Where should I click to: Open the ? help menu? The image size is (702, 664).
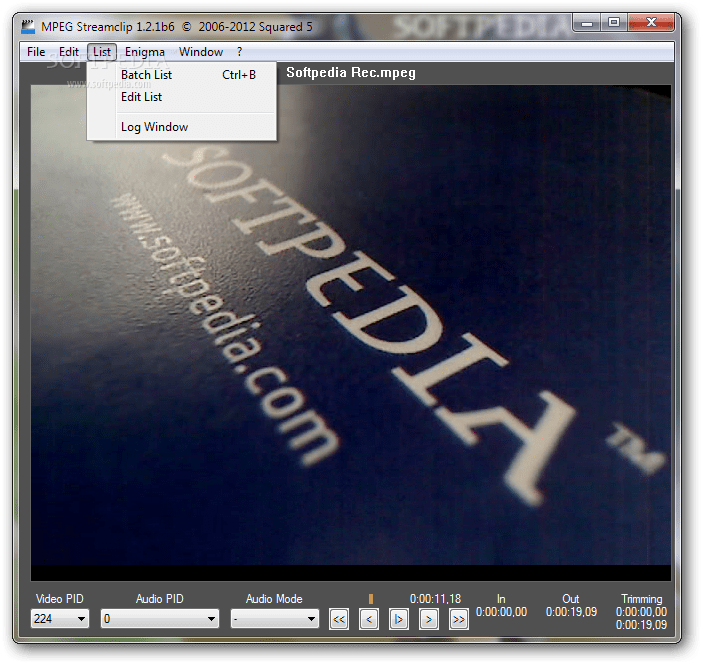240,52
